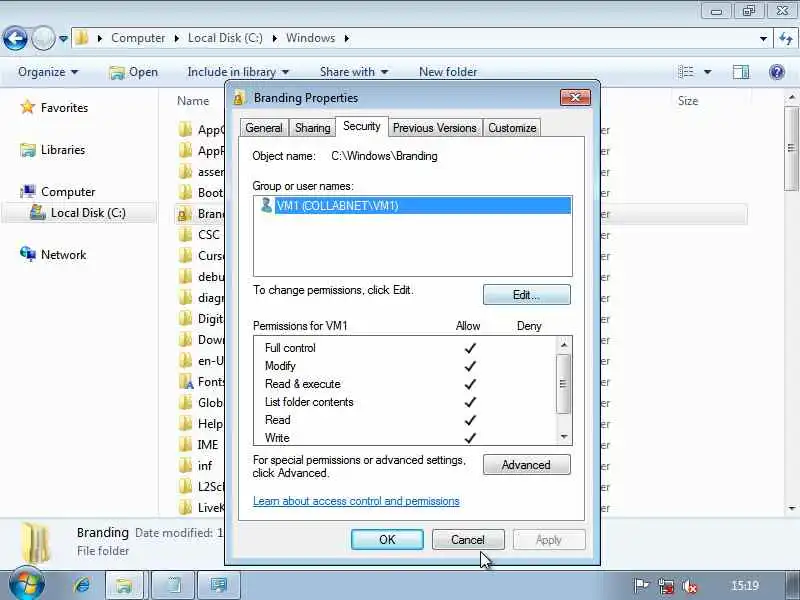Image resolution: width=800 pixels, height=600 pixels.
Task: Select the Boot folder icon in the list
Action: point(186,192)
